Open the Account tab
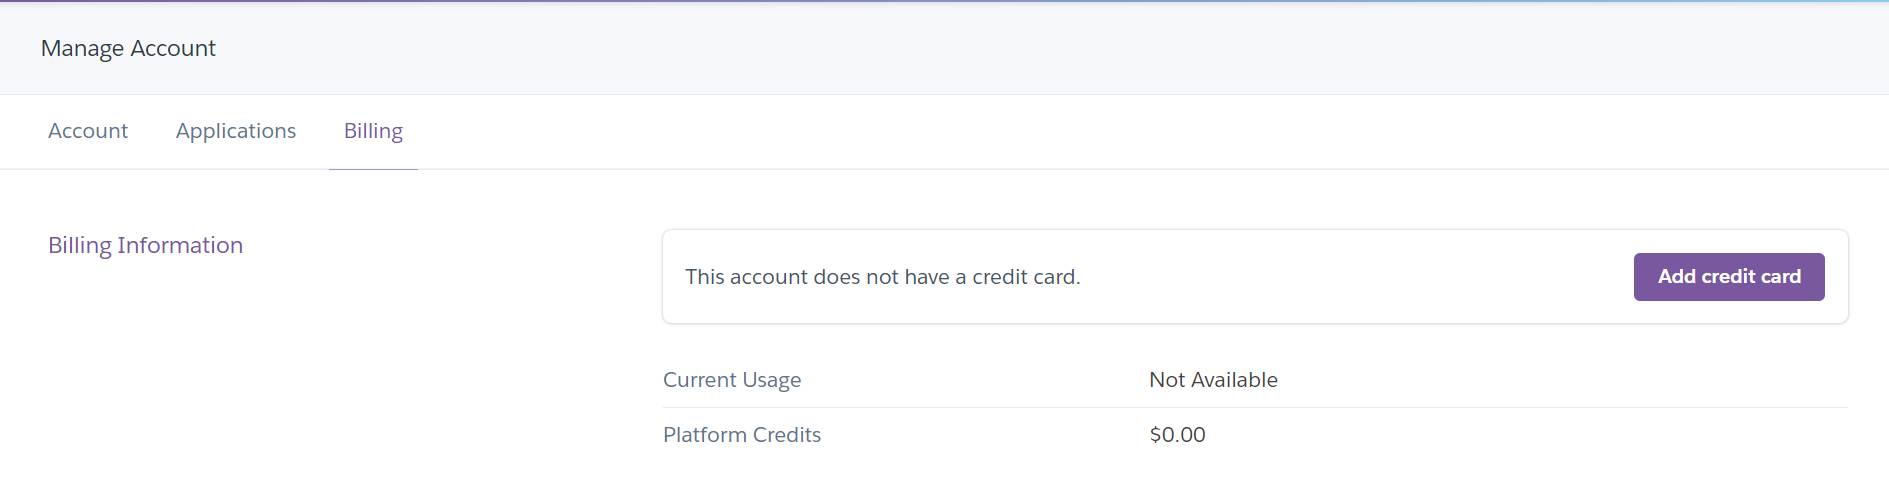This screenshot has width=1889, height=496. (x=88, y=131)
